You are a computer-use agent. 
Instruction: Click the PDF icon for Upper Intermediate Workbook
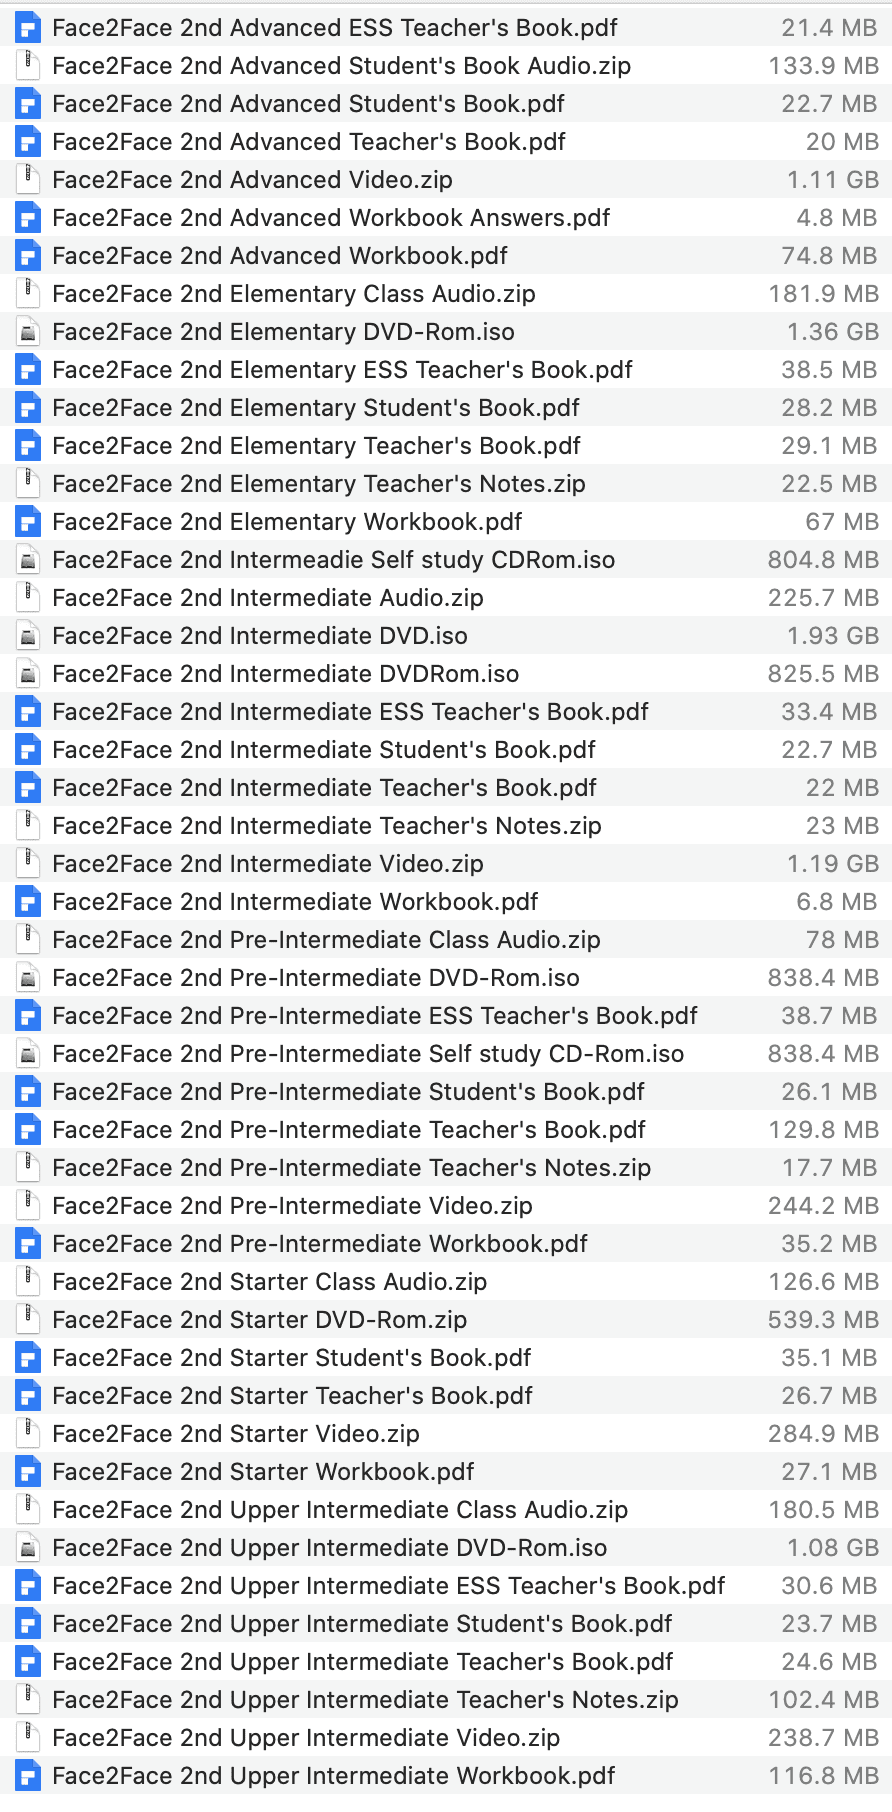[27, 1775]
